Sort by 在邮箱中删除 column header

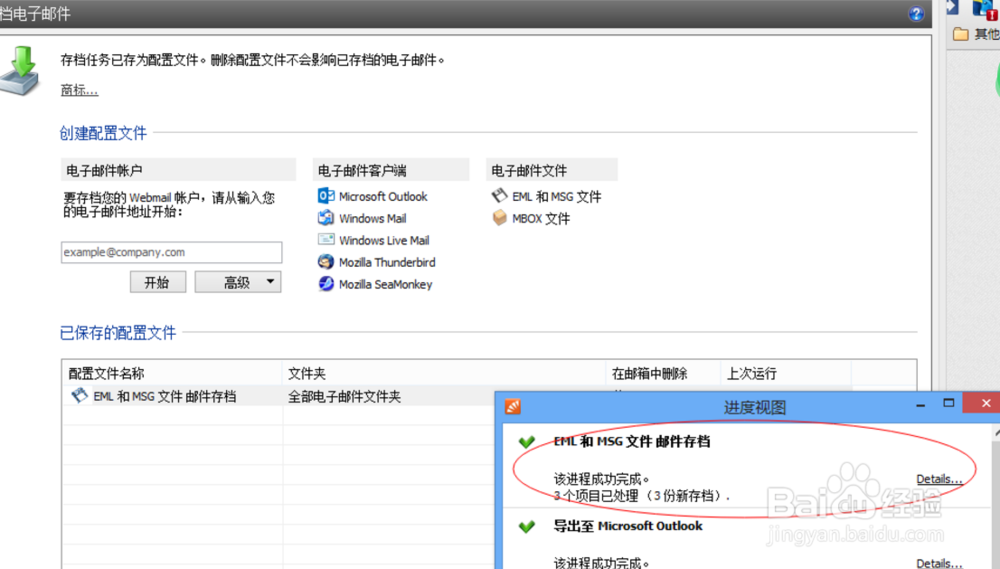[663, 373]
